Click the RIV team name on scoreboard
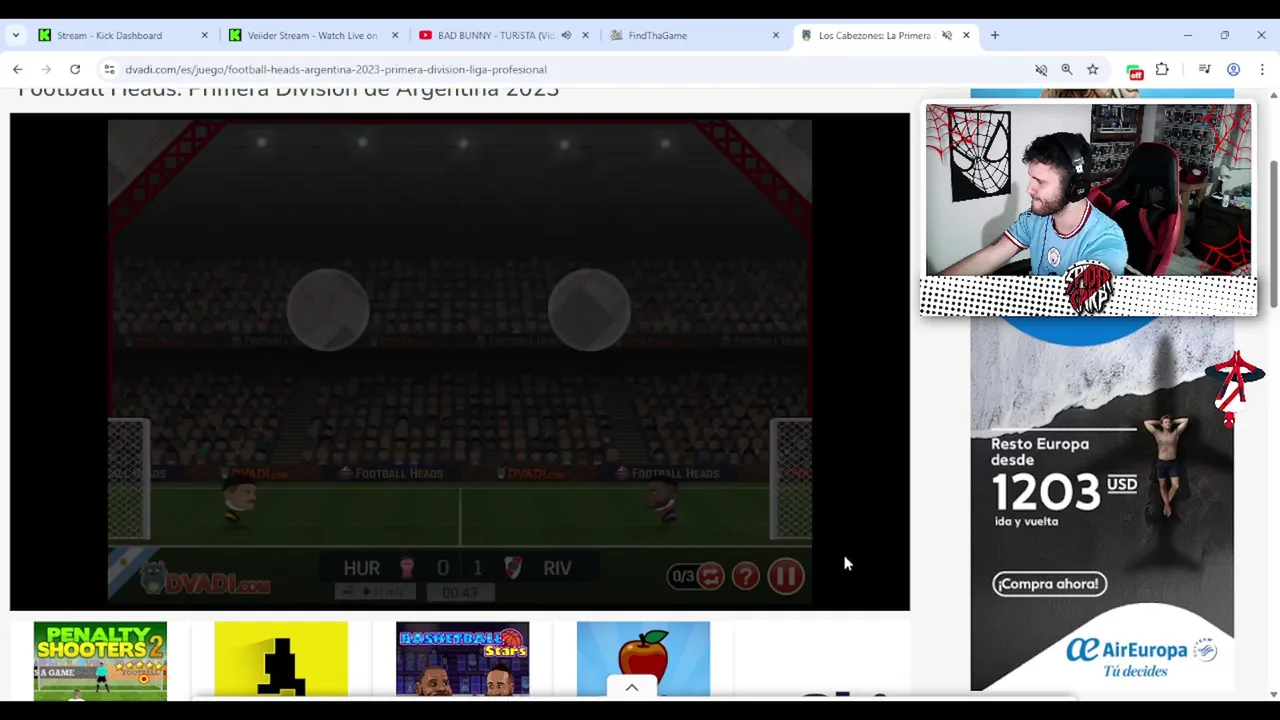This screenshot has width=1280, height=720. click(557, 568)
